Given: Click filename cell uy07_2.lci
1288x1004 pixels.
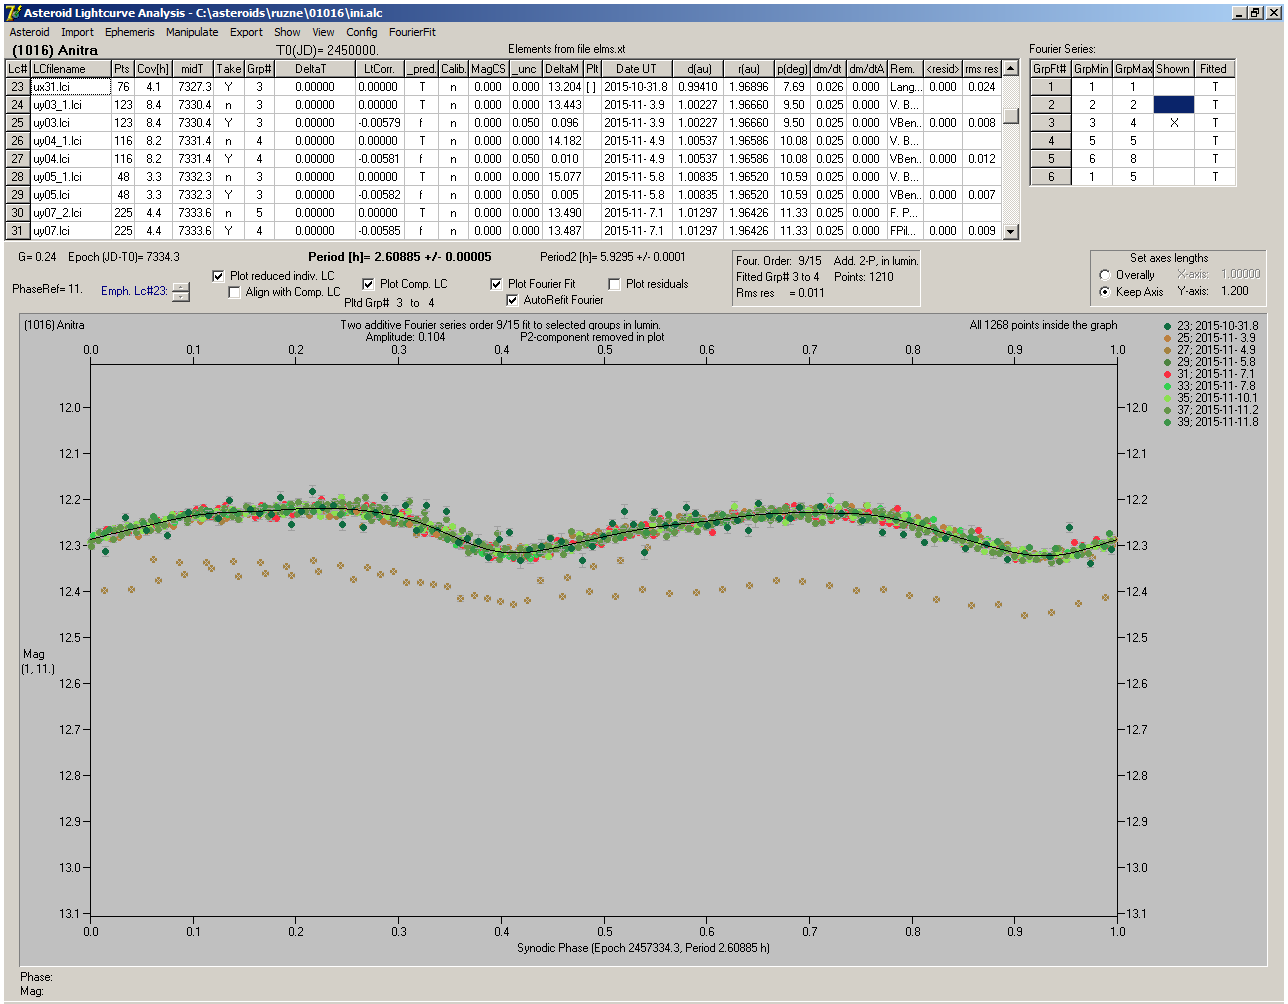Looking at the screenshot, I should coord(69,213).
